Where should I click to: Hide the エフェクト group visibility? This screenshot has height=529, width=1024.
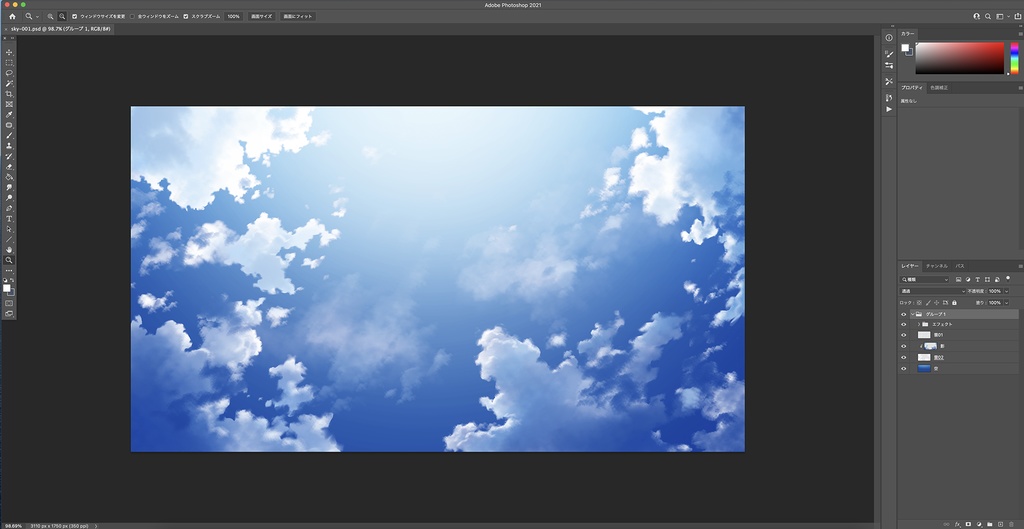pos(904,325)
